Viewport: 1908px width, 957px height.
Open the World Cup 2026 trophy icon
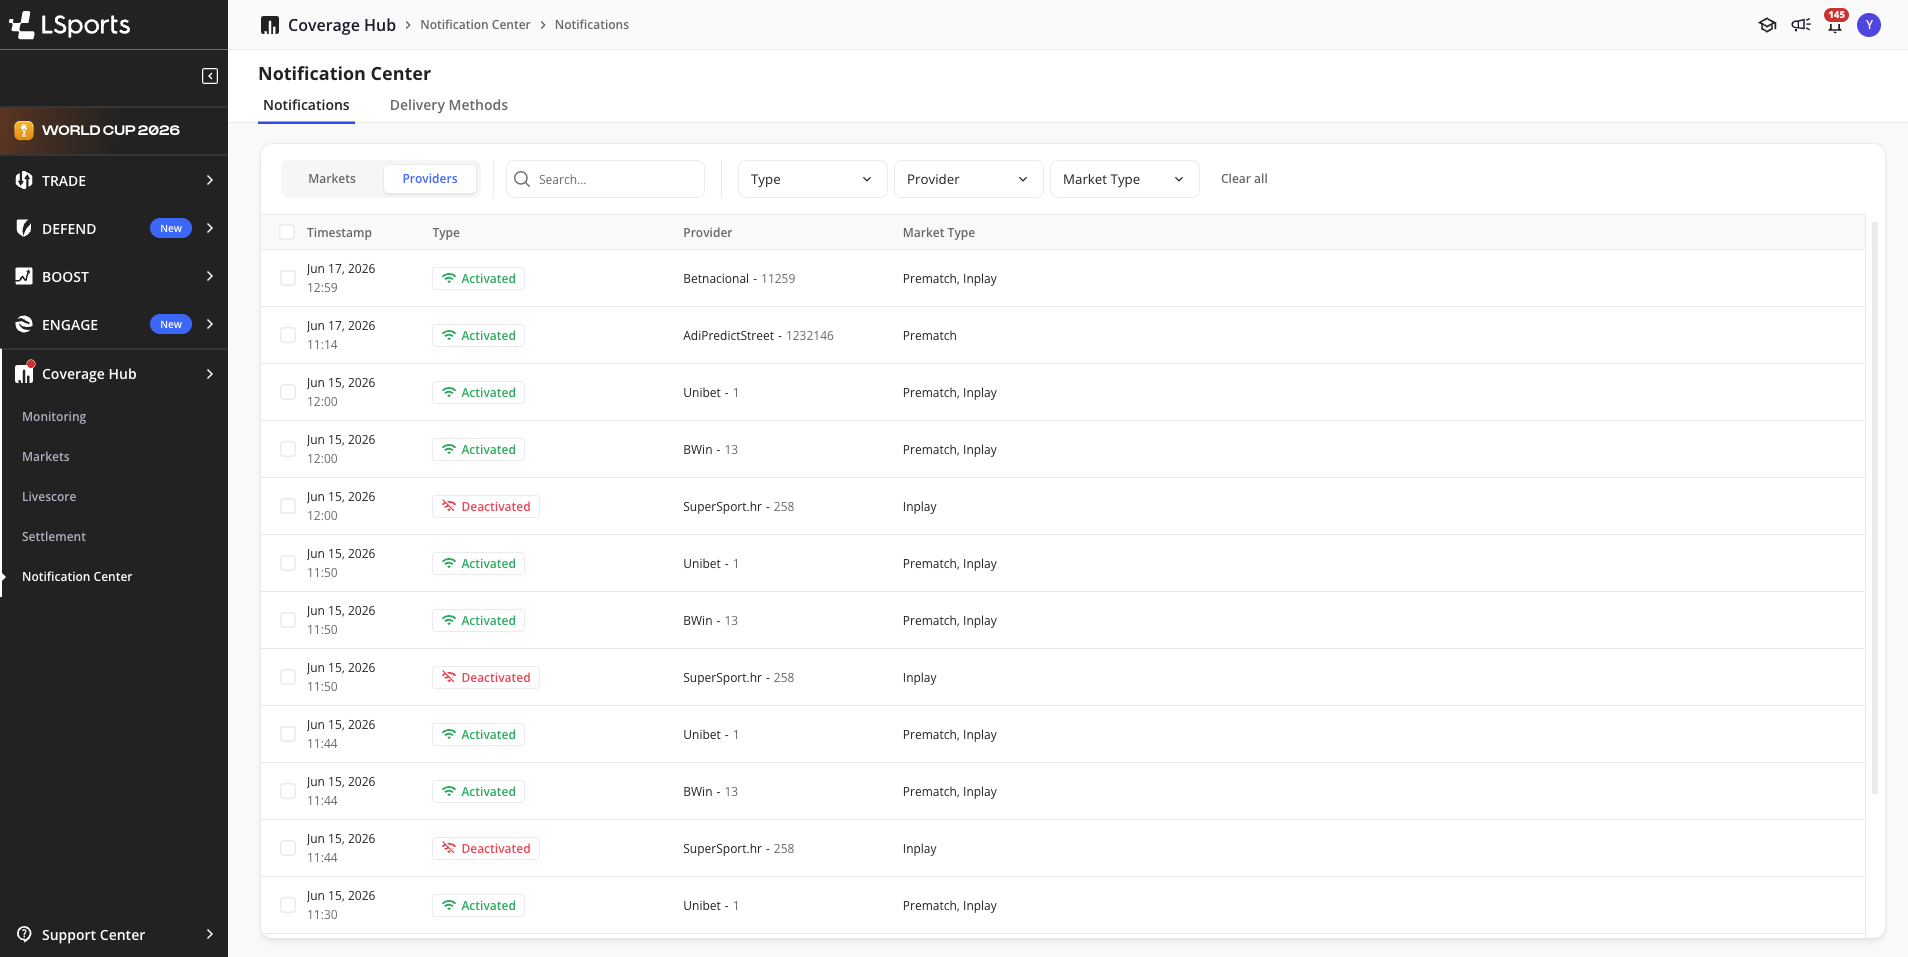(24, 130)
